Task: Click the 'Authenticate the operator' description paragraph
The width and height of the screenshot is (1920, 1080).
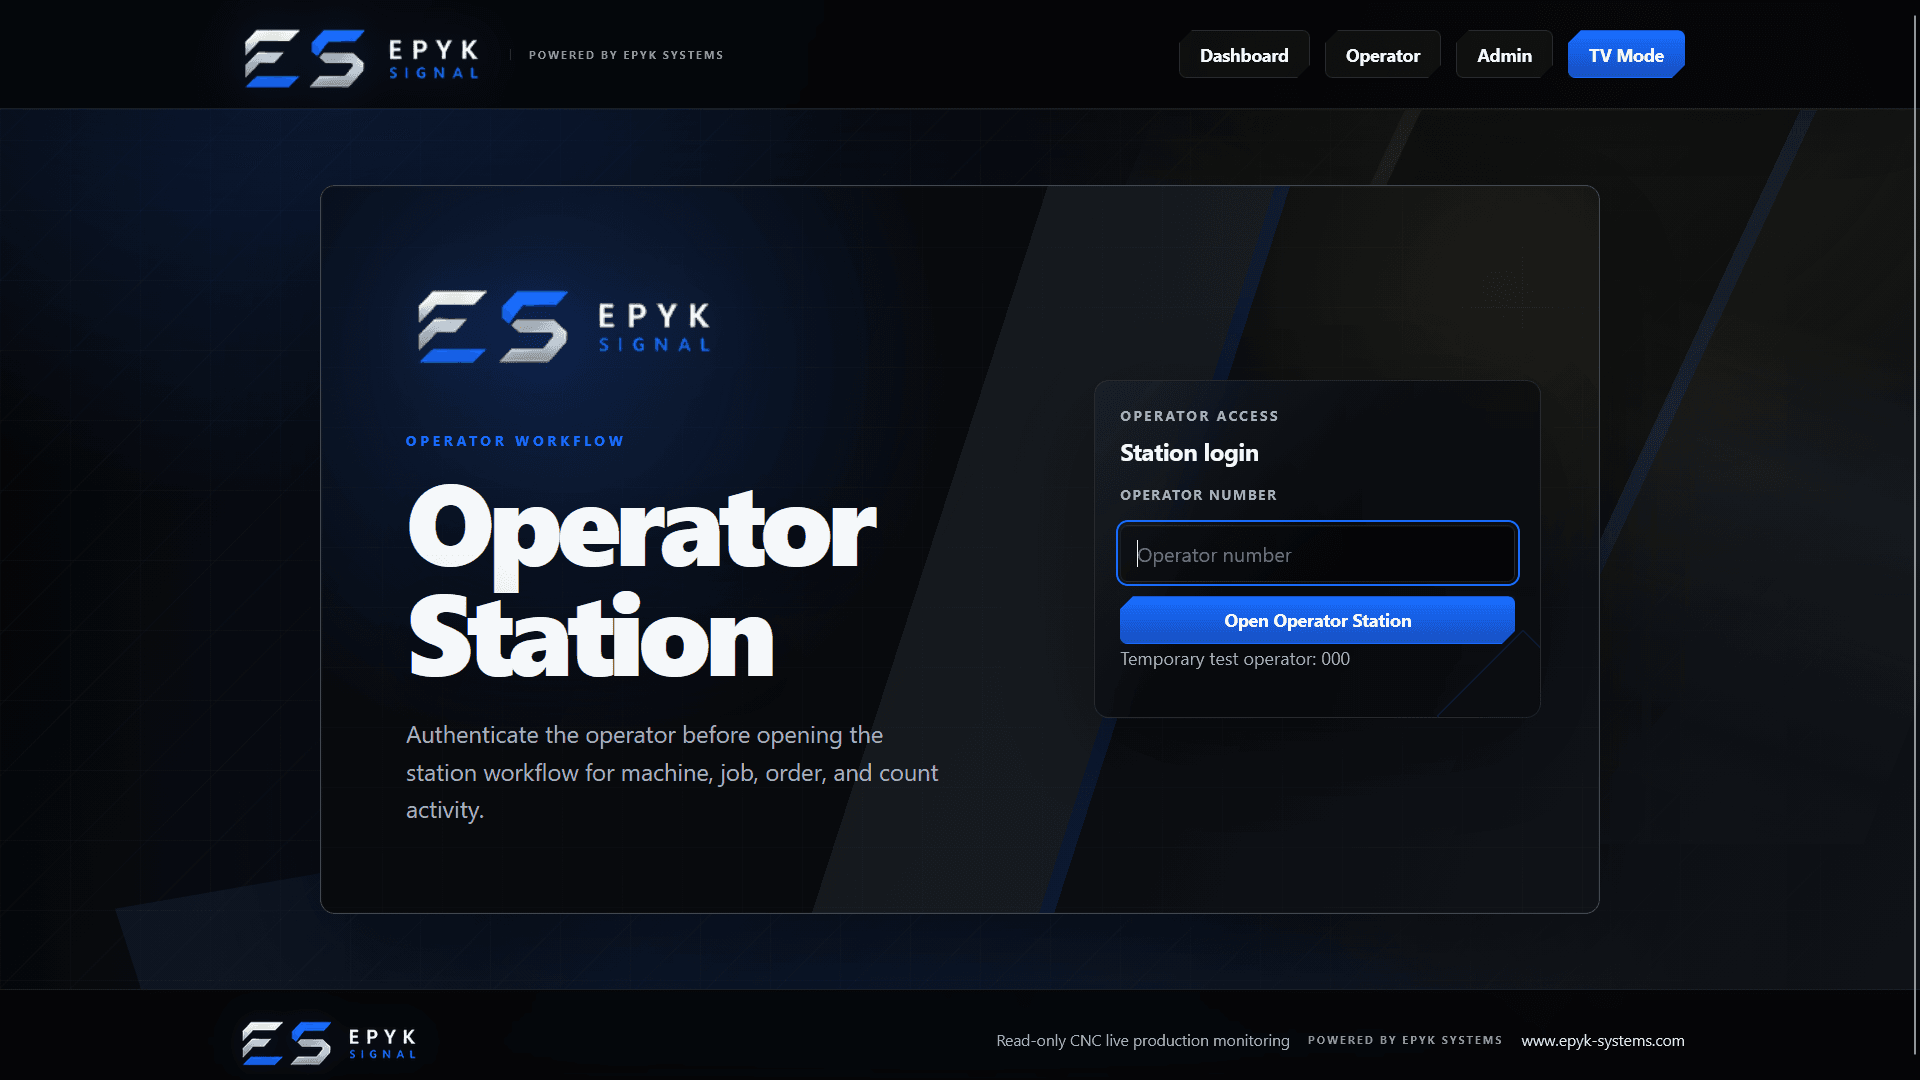Action: 672,772
